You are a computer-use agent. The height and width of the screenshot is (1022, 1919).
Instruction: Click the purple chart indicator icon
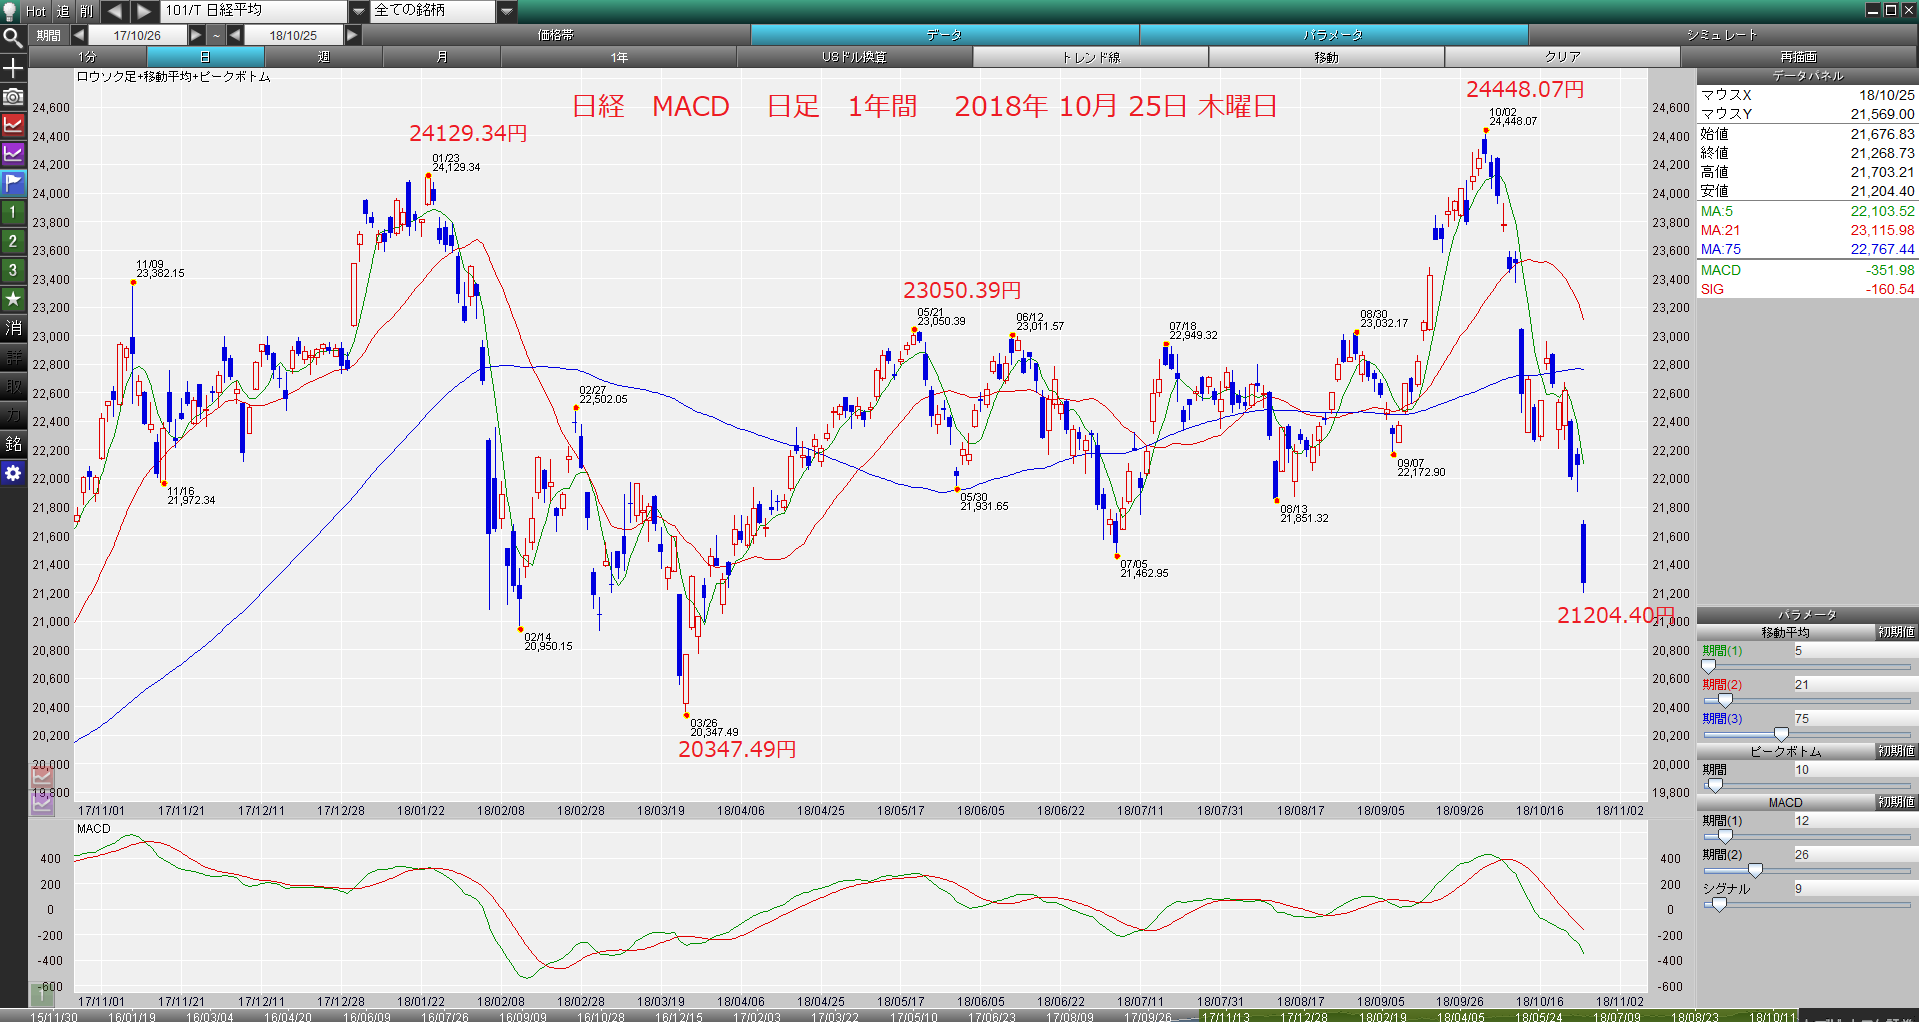[13, 155]
